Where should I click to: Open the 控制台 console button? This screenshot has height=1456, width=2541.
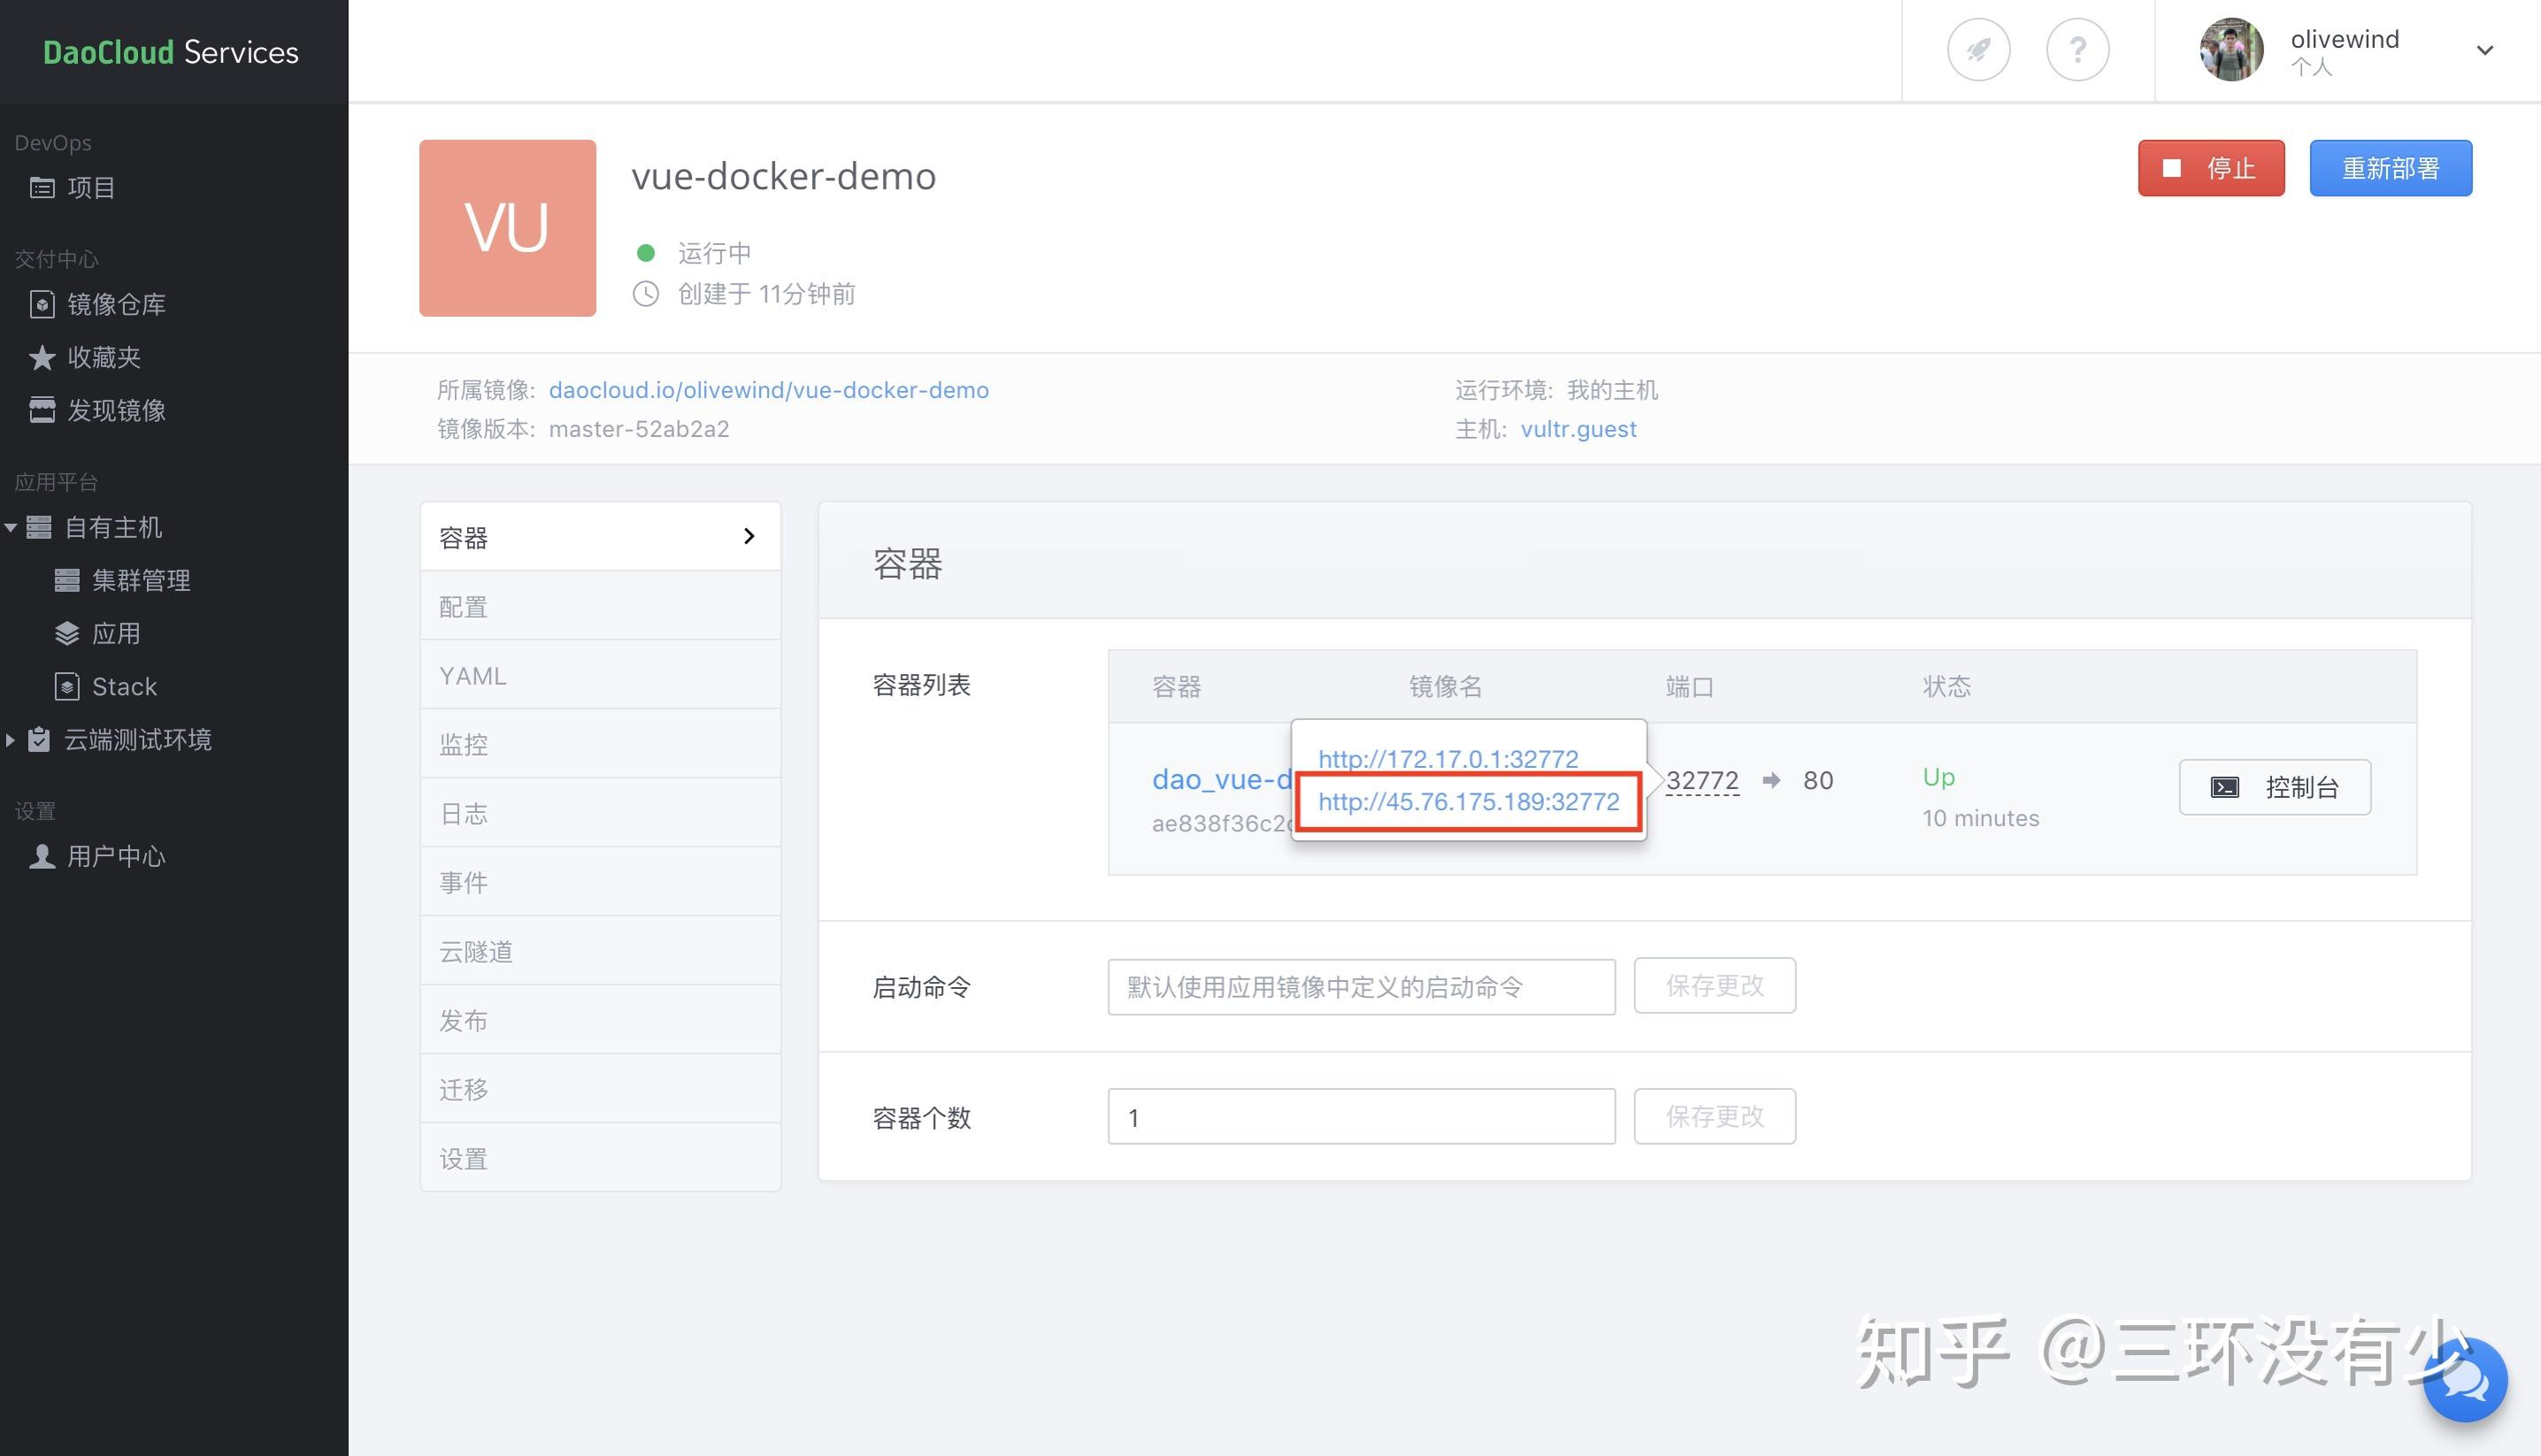click(x=2274, y=787)
